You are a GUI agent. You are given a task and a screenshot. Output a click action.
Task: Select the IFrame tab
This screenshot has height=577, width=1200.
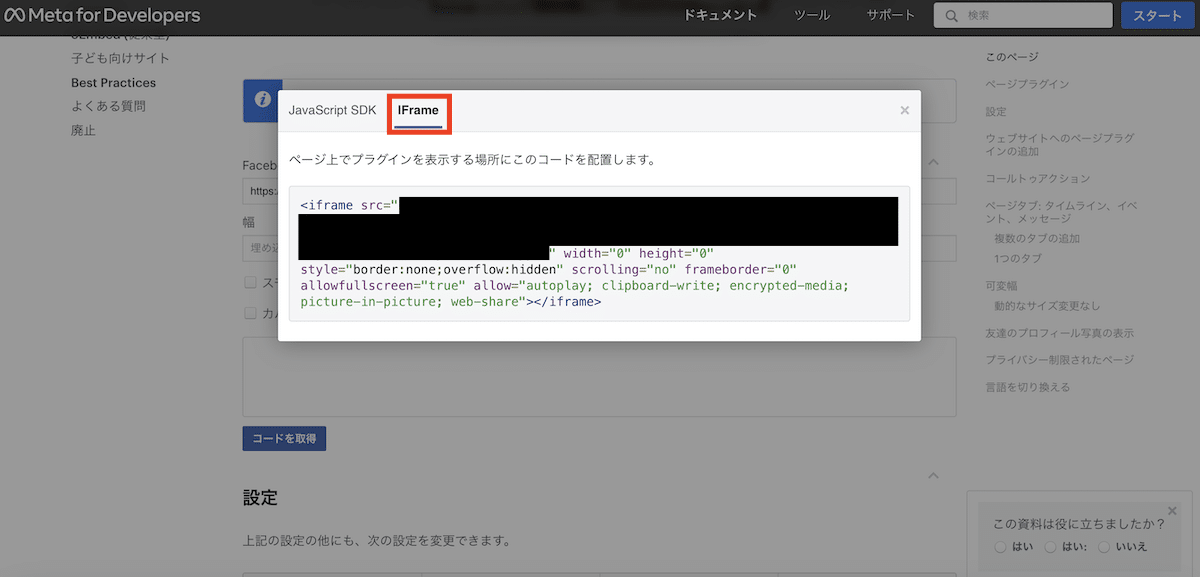418,111
